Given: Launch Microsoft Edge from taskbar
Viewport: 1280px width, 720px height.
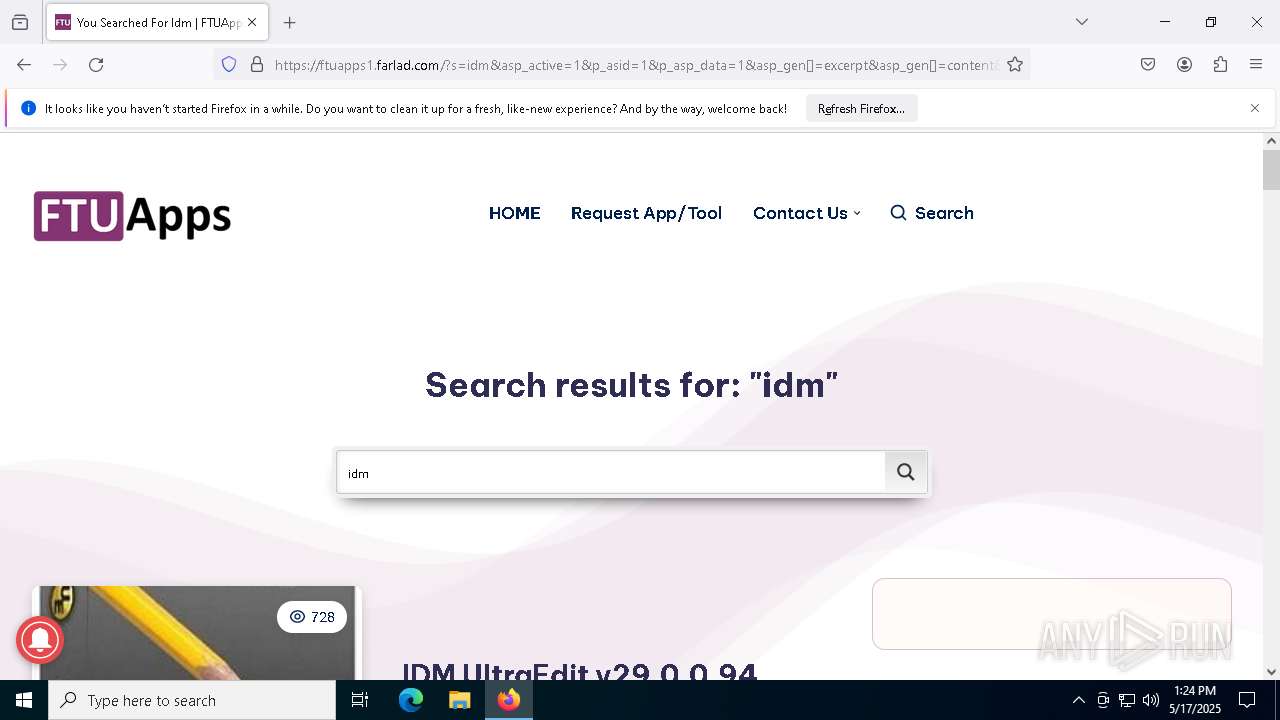Looking at the screenshot, I should pyautogui.click(x=411, y=700).
